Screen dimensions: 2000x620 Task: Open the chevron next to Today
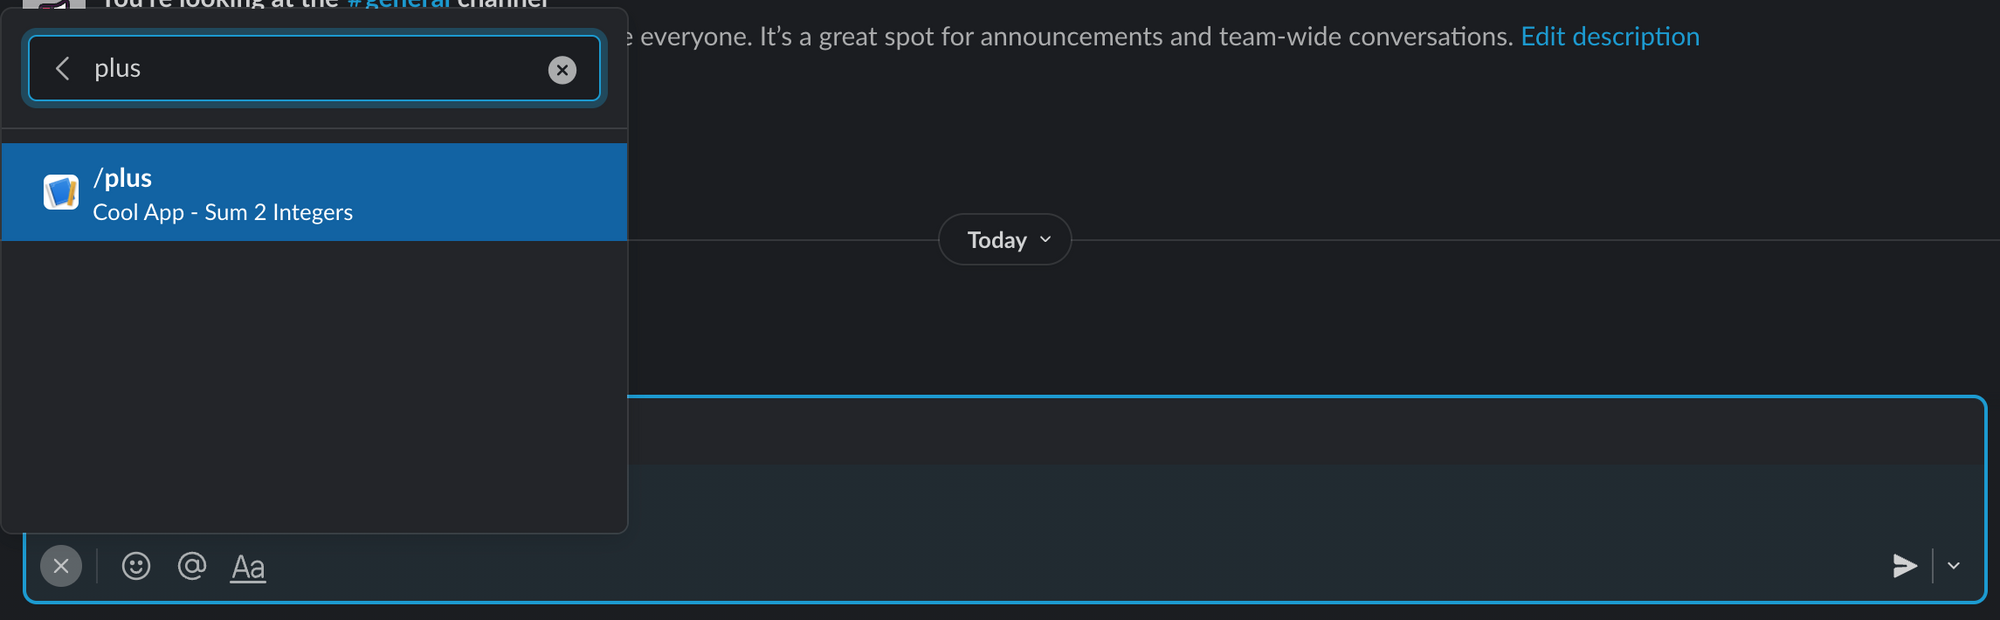point(1044,240)
